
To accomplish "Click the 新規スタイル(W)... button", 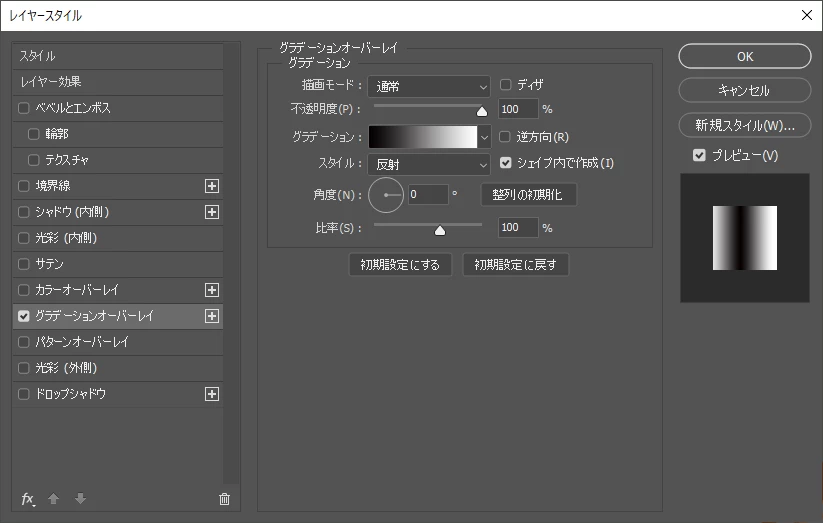I will click(745, 125).
